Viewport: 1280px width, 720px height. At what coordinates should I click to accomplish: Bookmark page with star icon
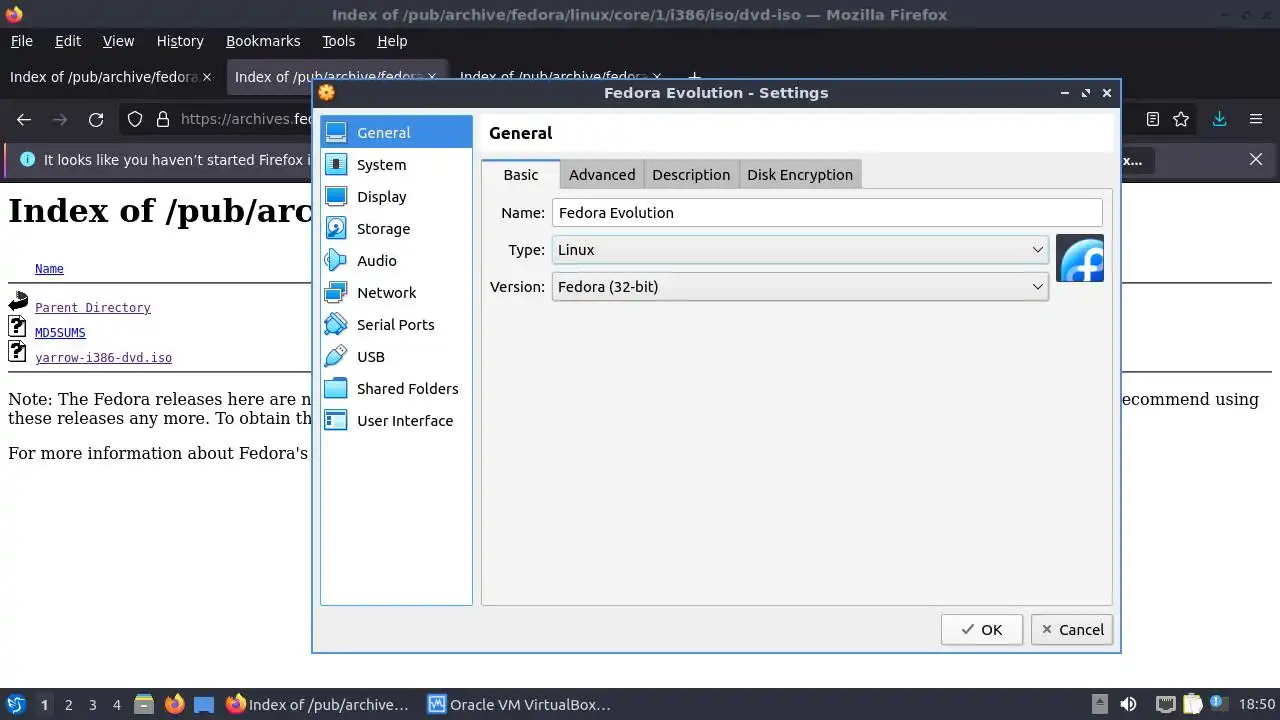coord(1181,119)
